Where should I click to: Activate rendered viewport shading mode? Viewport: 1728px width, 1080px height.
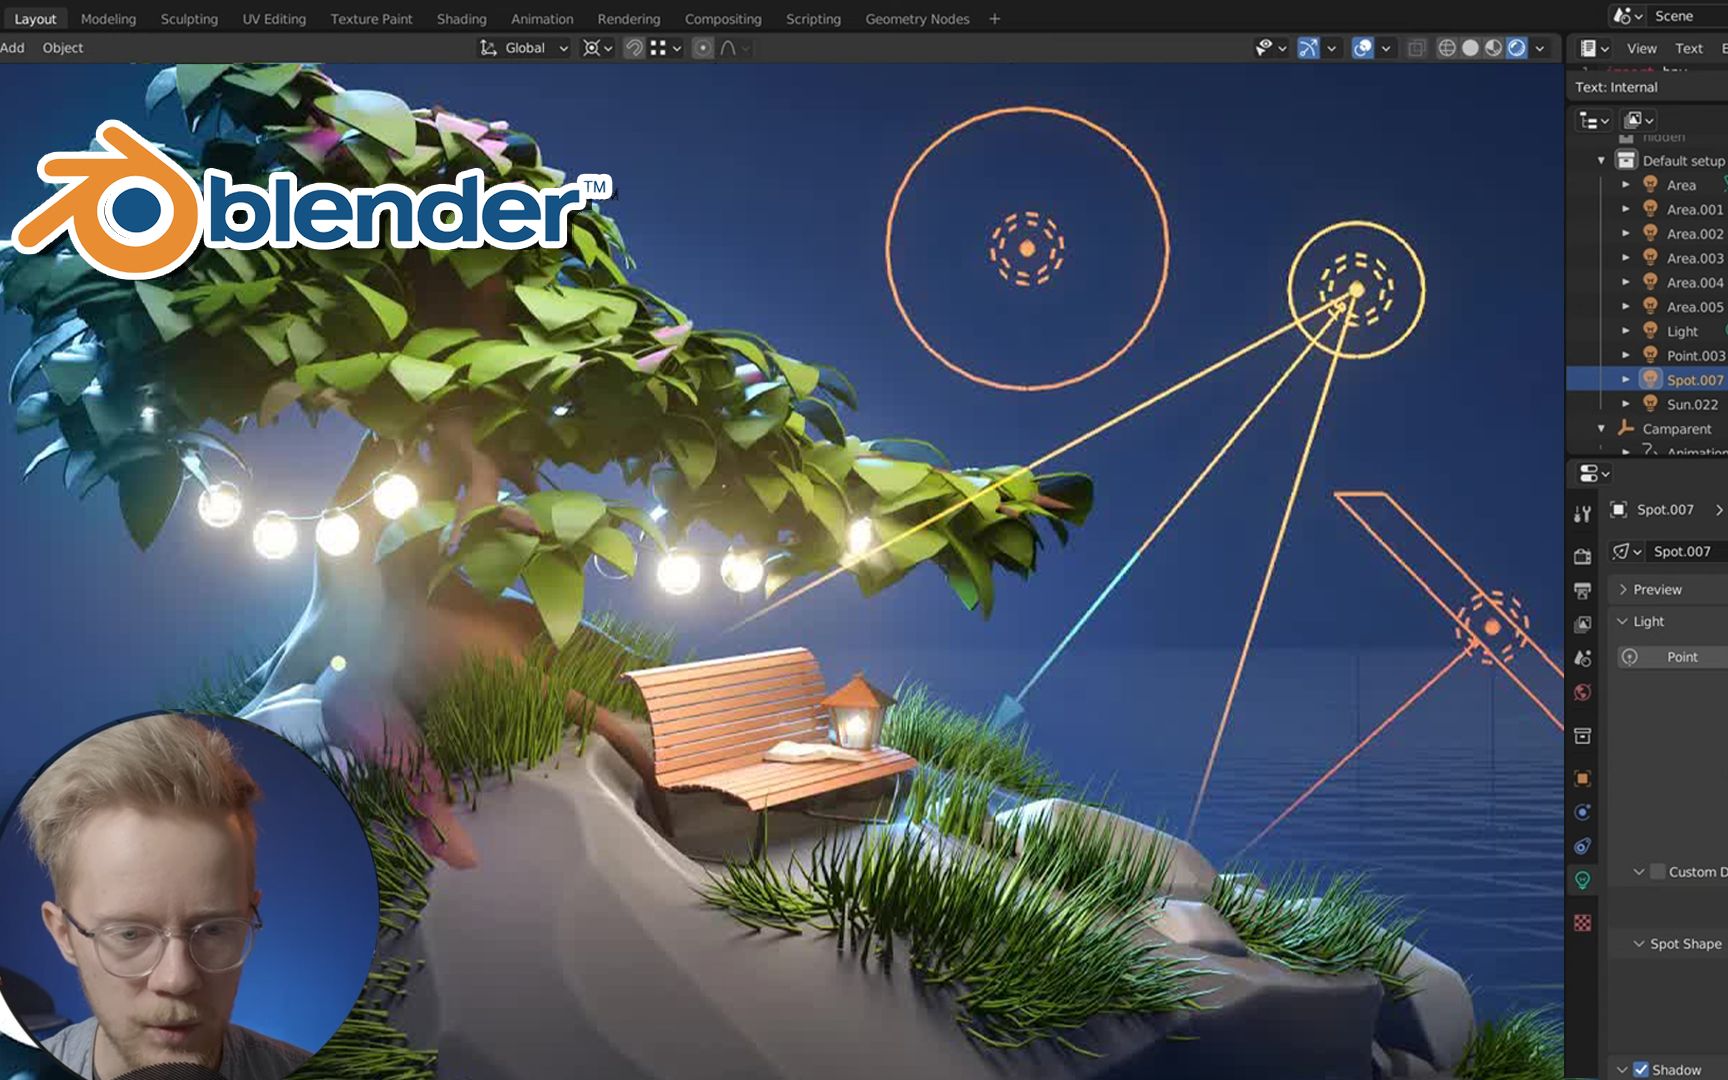(1516, 47)
